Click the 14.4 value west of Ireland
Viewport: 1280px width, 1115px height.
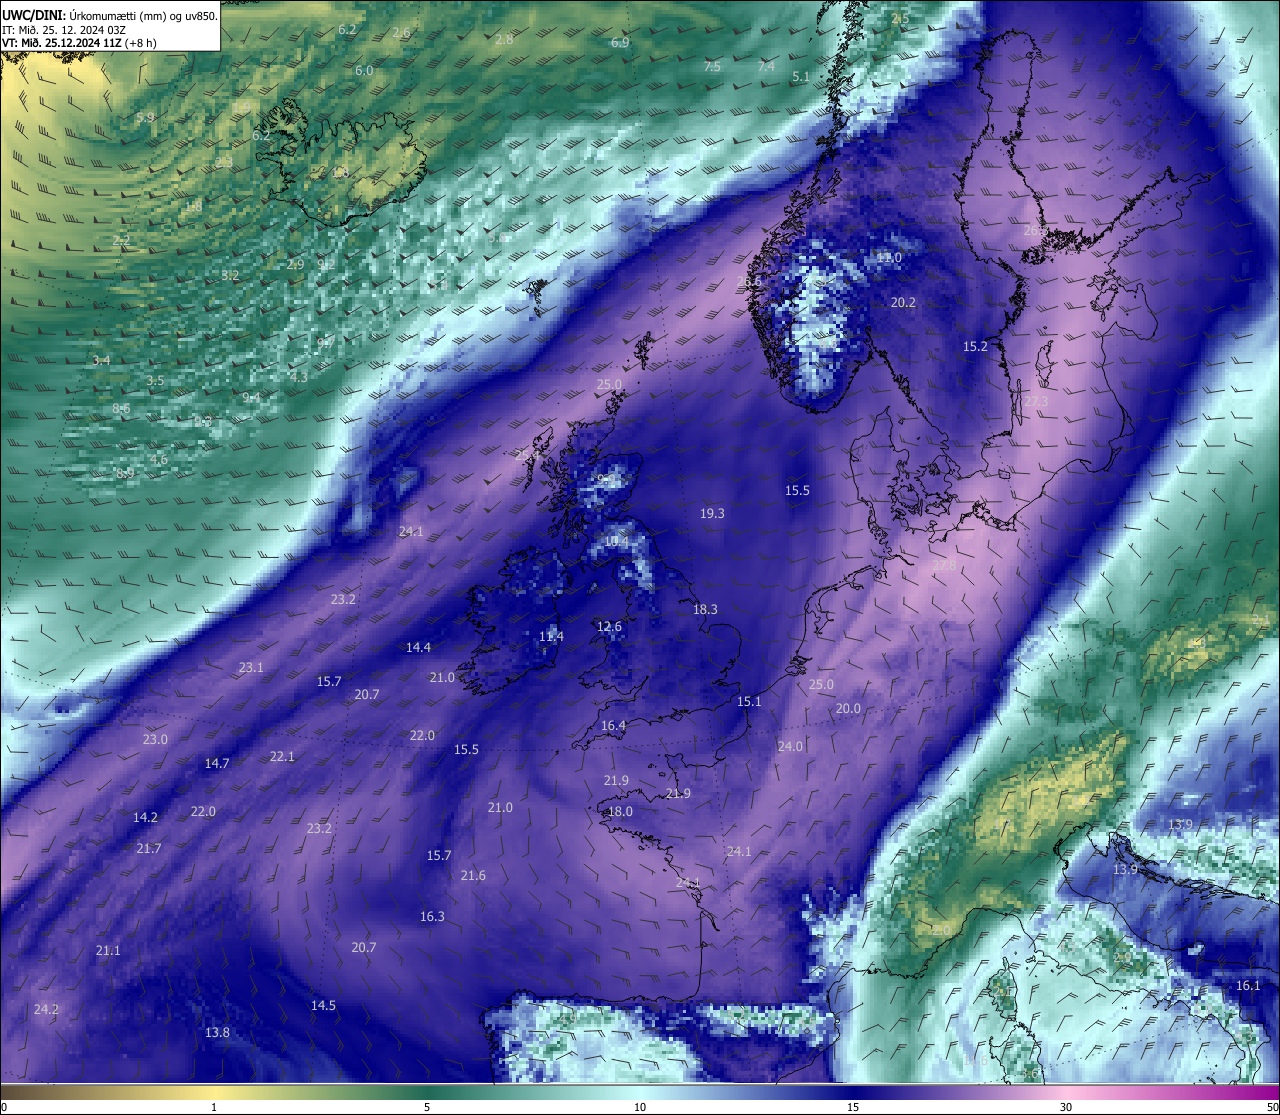coord(418,647)
